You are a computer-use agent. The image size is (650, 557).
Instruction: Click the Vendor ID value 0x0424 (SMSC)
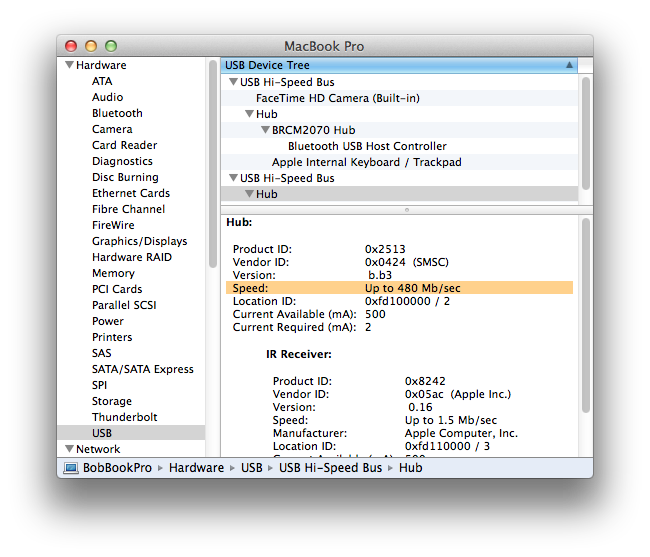pyautogui.click(x=407, y=262)
